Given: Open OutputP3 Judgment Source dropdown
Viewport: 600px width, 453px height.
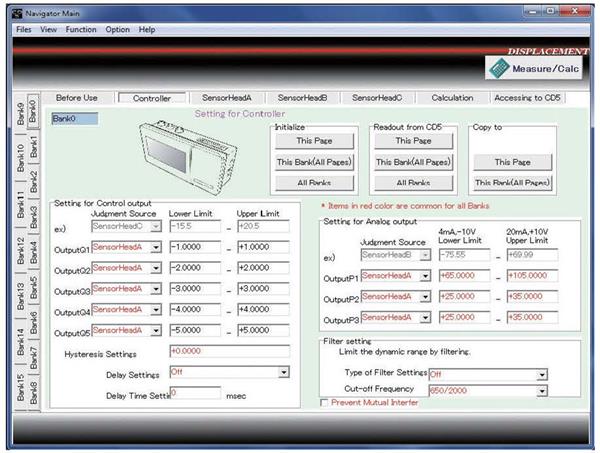Looking at the screenshot, I should pos(425,318).
